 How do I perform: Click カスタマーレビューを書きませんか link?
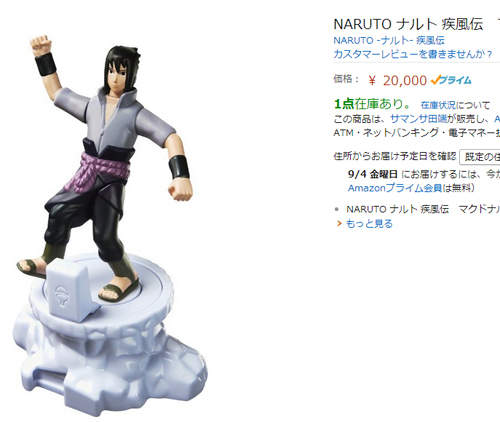pos(413,54)
